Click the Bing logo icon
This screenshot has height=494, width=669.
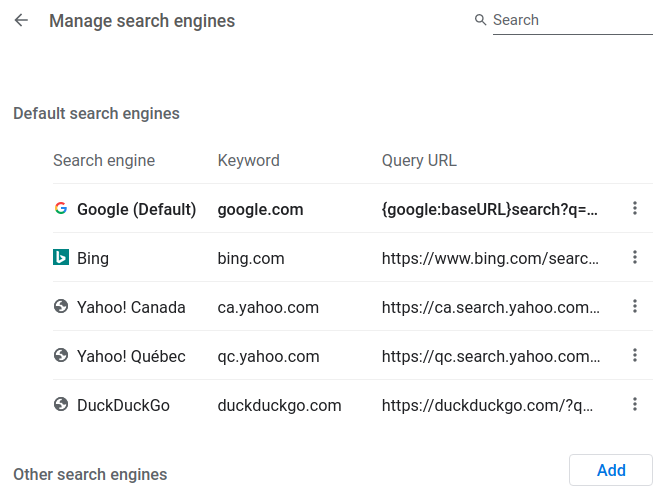point(61,257)
